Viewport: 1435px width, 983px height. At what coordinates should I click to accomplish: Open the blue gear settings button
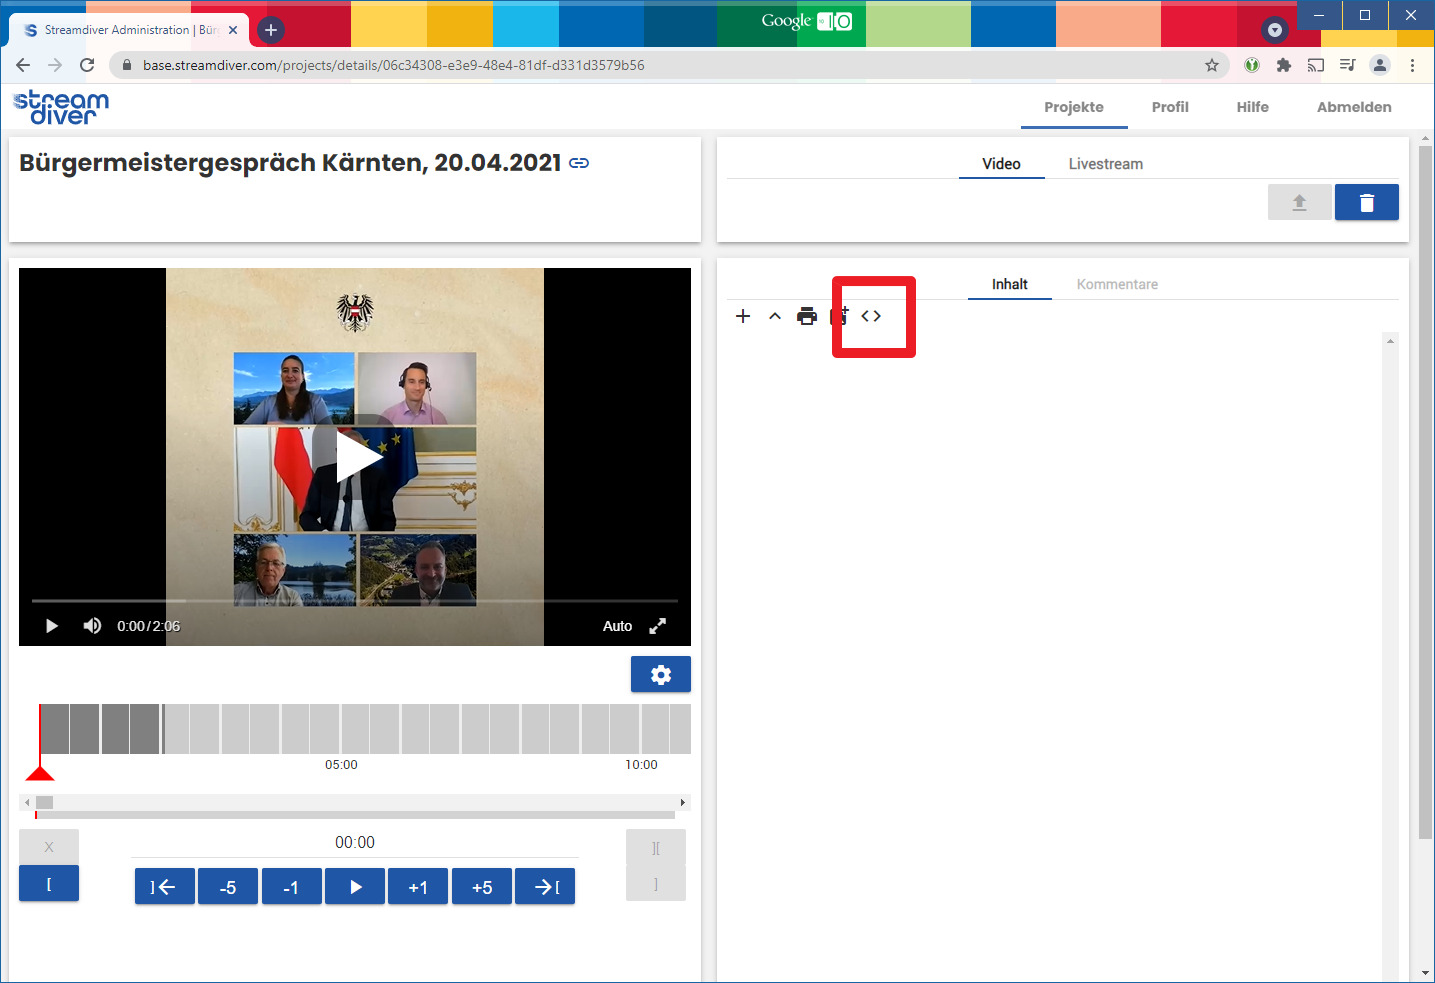(660, 675)
